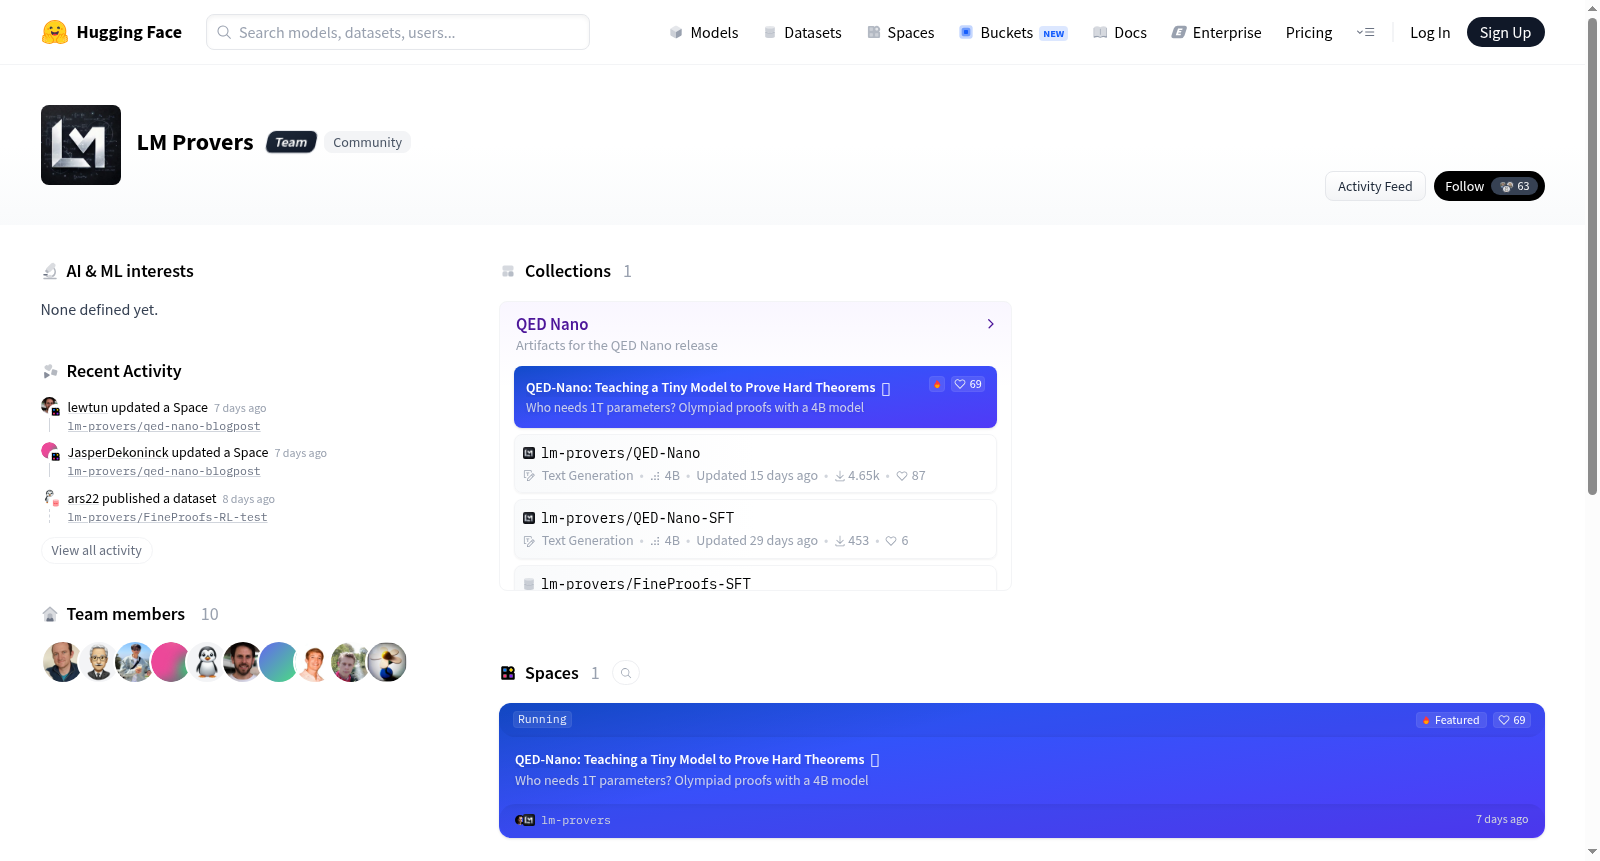Image resolution: width=1600 pixels, height=861 pixels.
Task: Click the Recent Activity heading
Action: pyautogui.click(x=124, y=371)
